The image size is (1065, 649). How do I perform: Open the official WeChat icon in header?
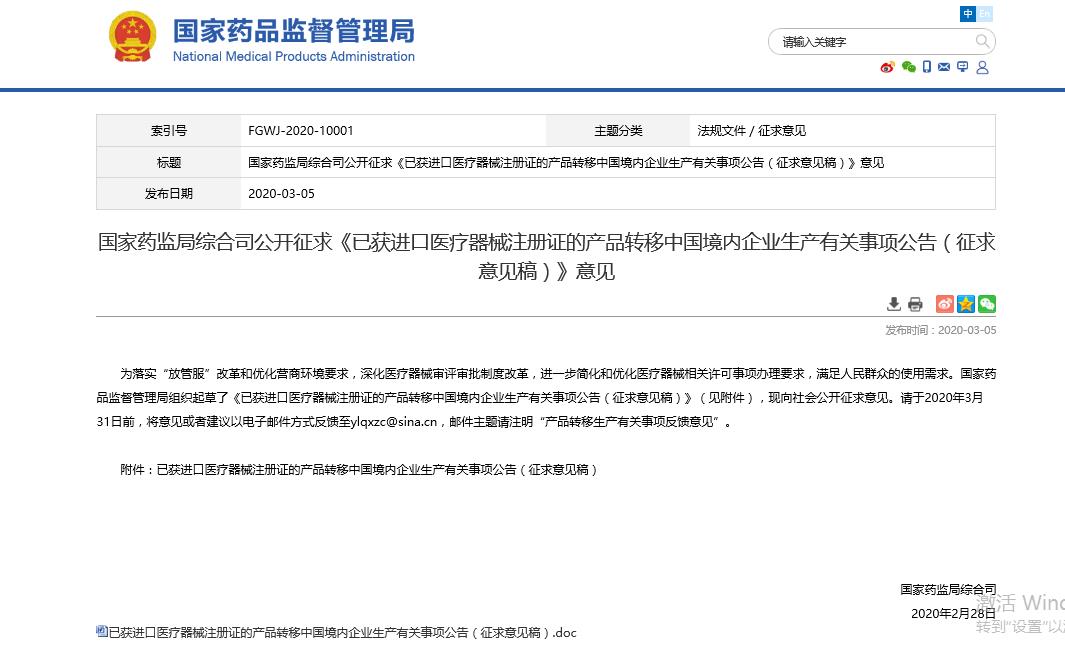[x=908, y=67]
